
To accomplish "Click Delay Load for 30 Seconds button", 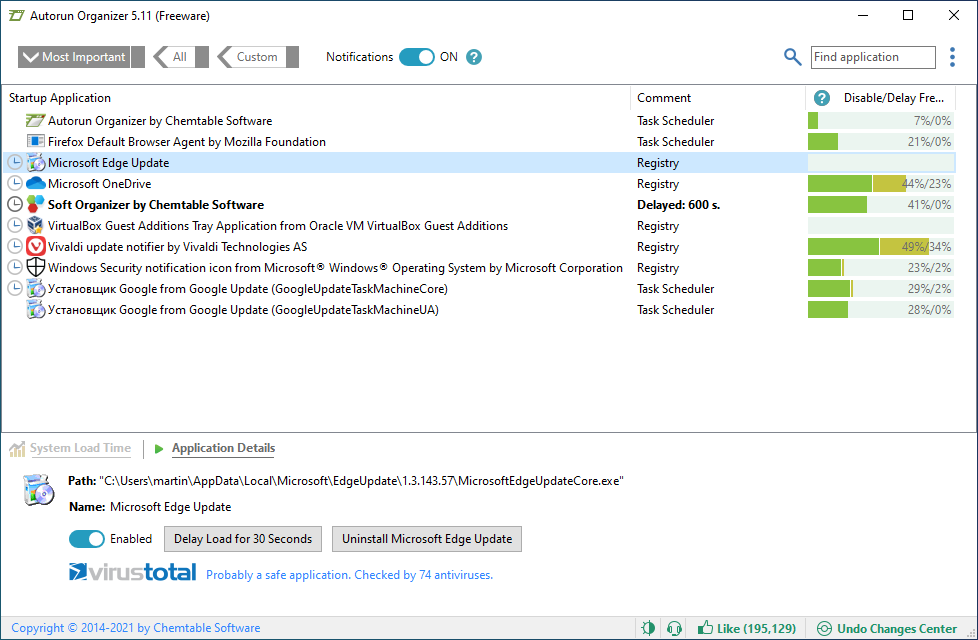I will (x=243, y=539).
